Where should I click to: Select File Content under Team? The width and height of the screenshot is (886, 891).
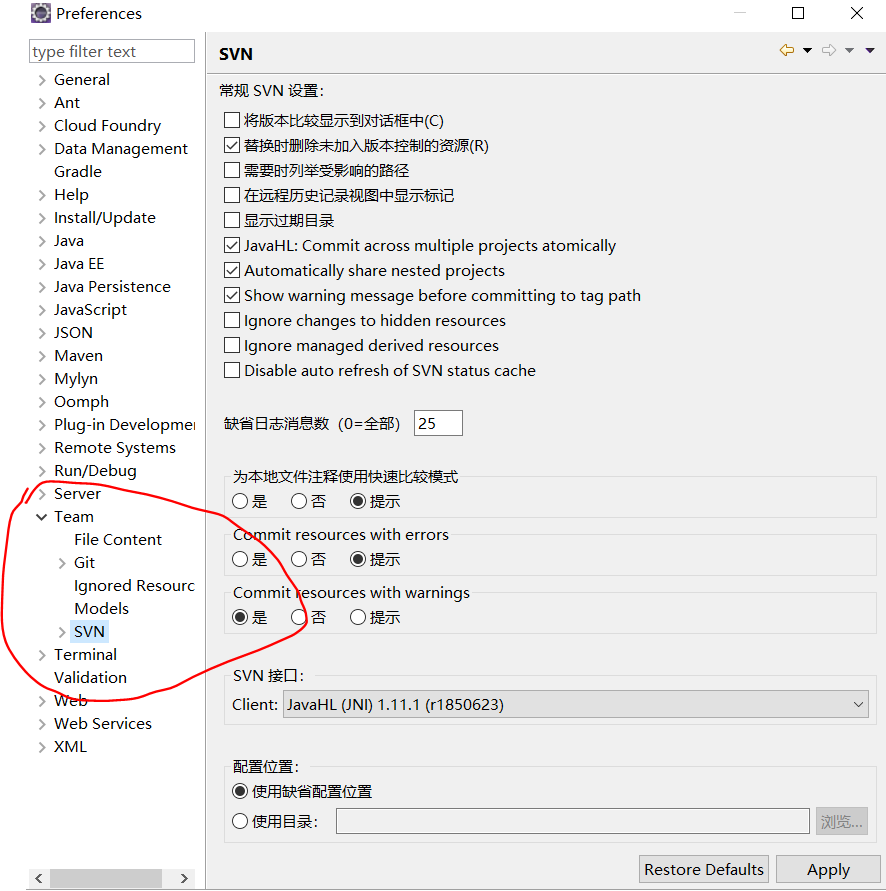(118, 539)
